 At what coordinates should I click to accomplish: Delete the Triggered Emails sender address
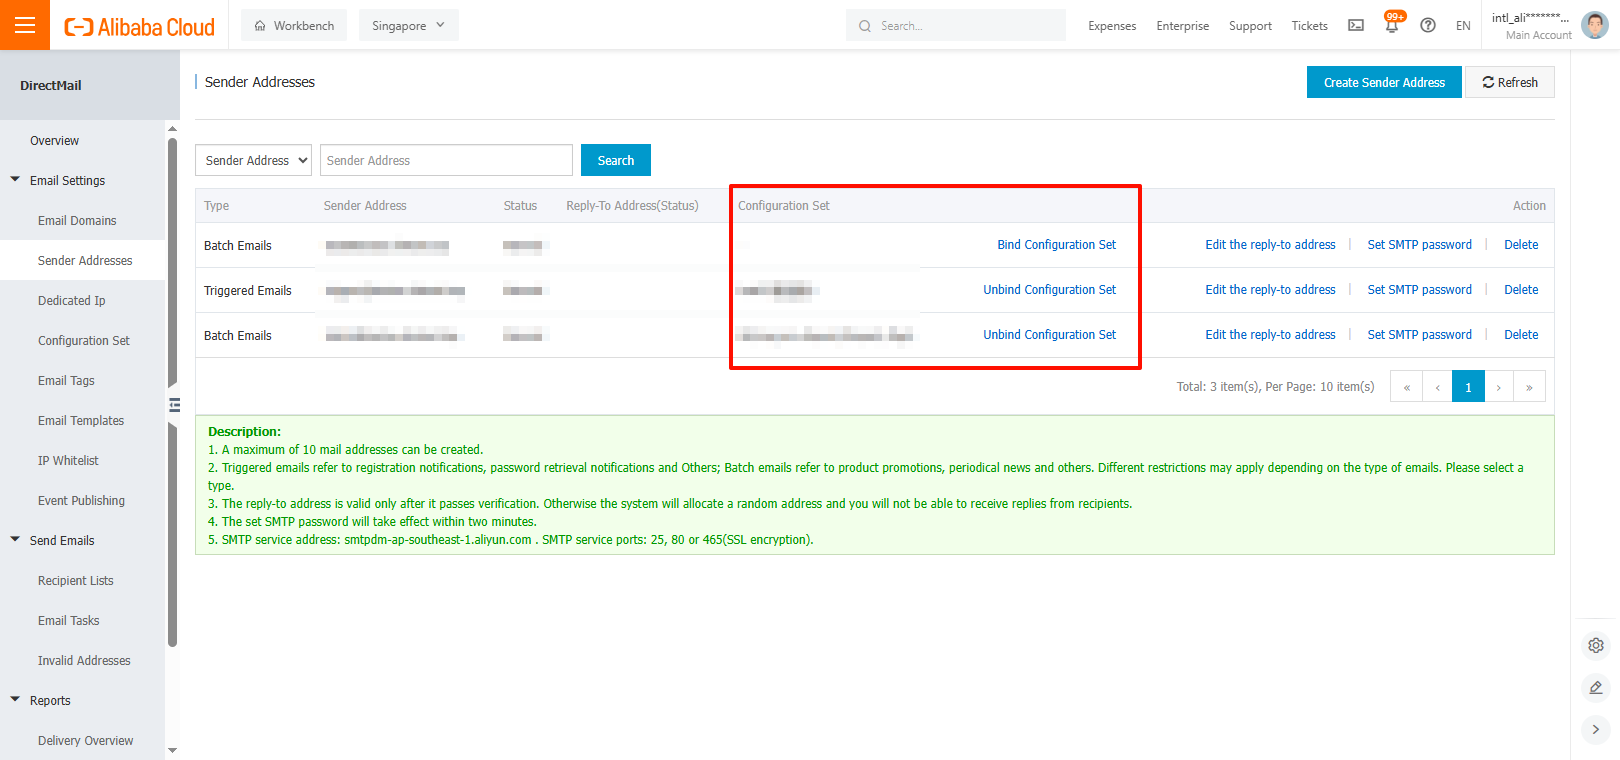(1521, 289)
